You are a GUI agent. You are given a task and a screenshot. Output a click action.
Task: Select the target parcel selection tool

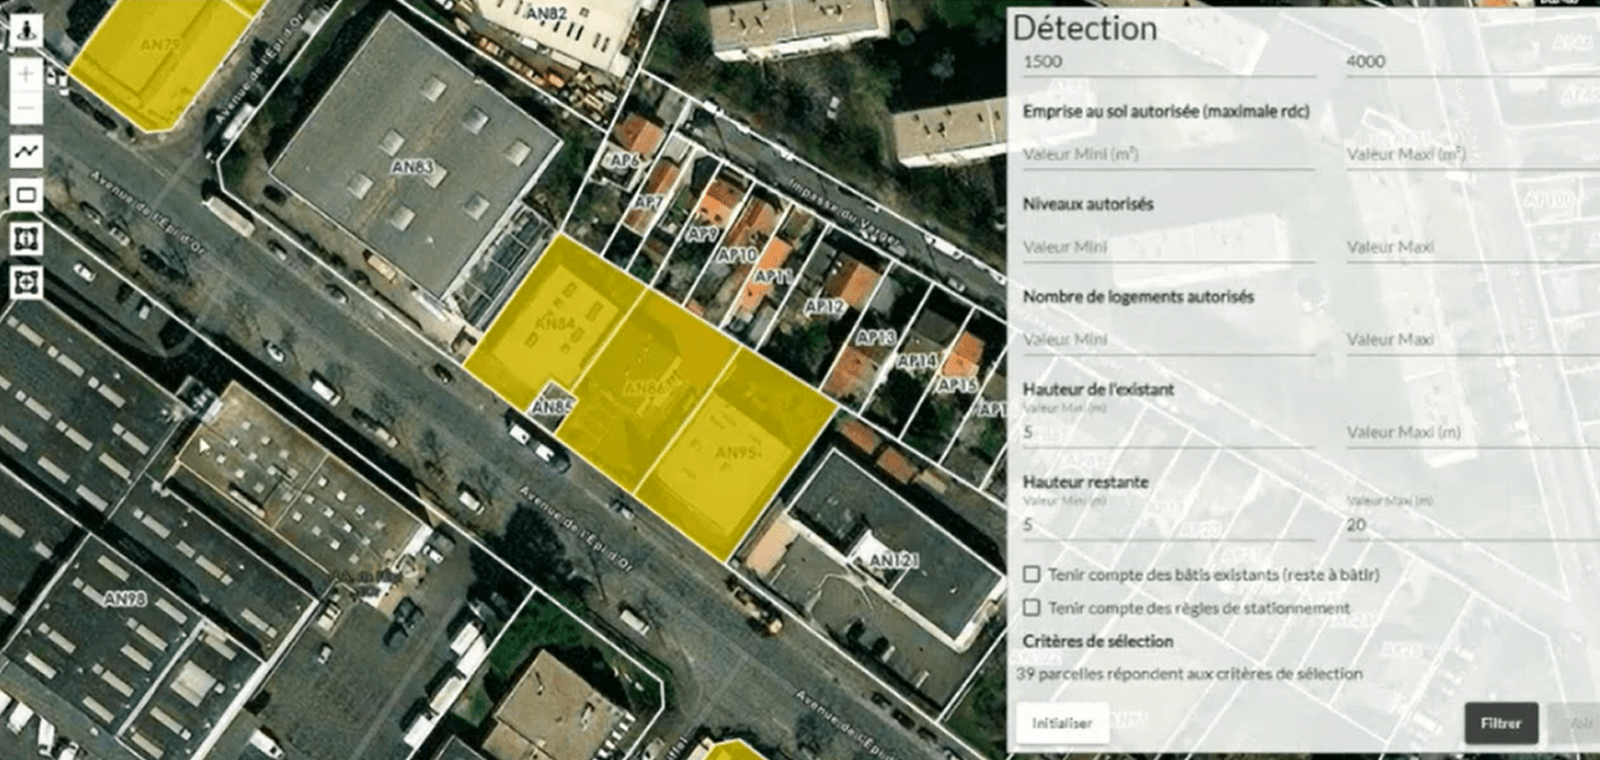[26, 282]
